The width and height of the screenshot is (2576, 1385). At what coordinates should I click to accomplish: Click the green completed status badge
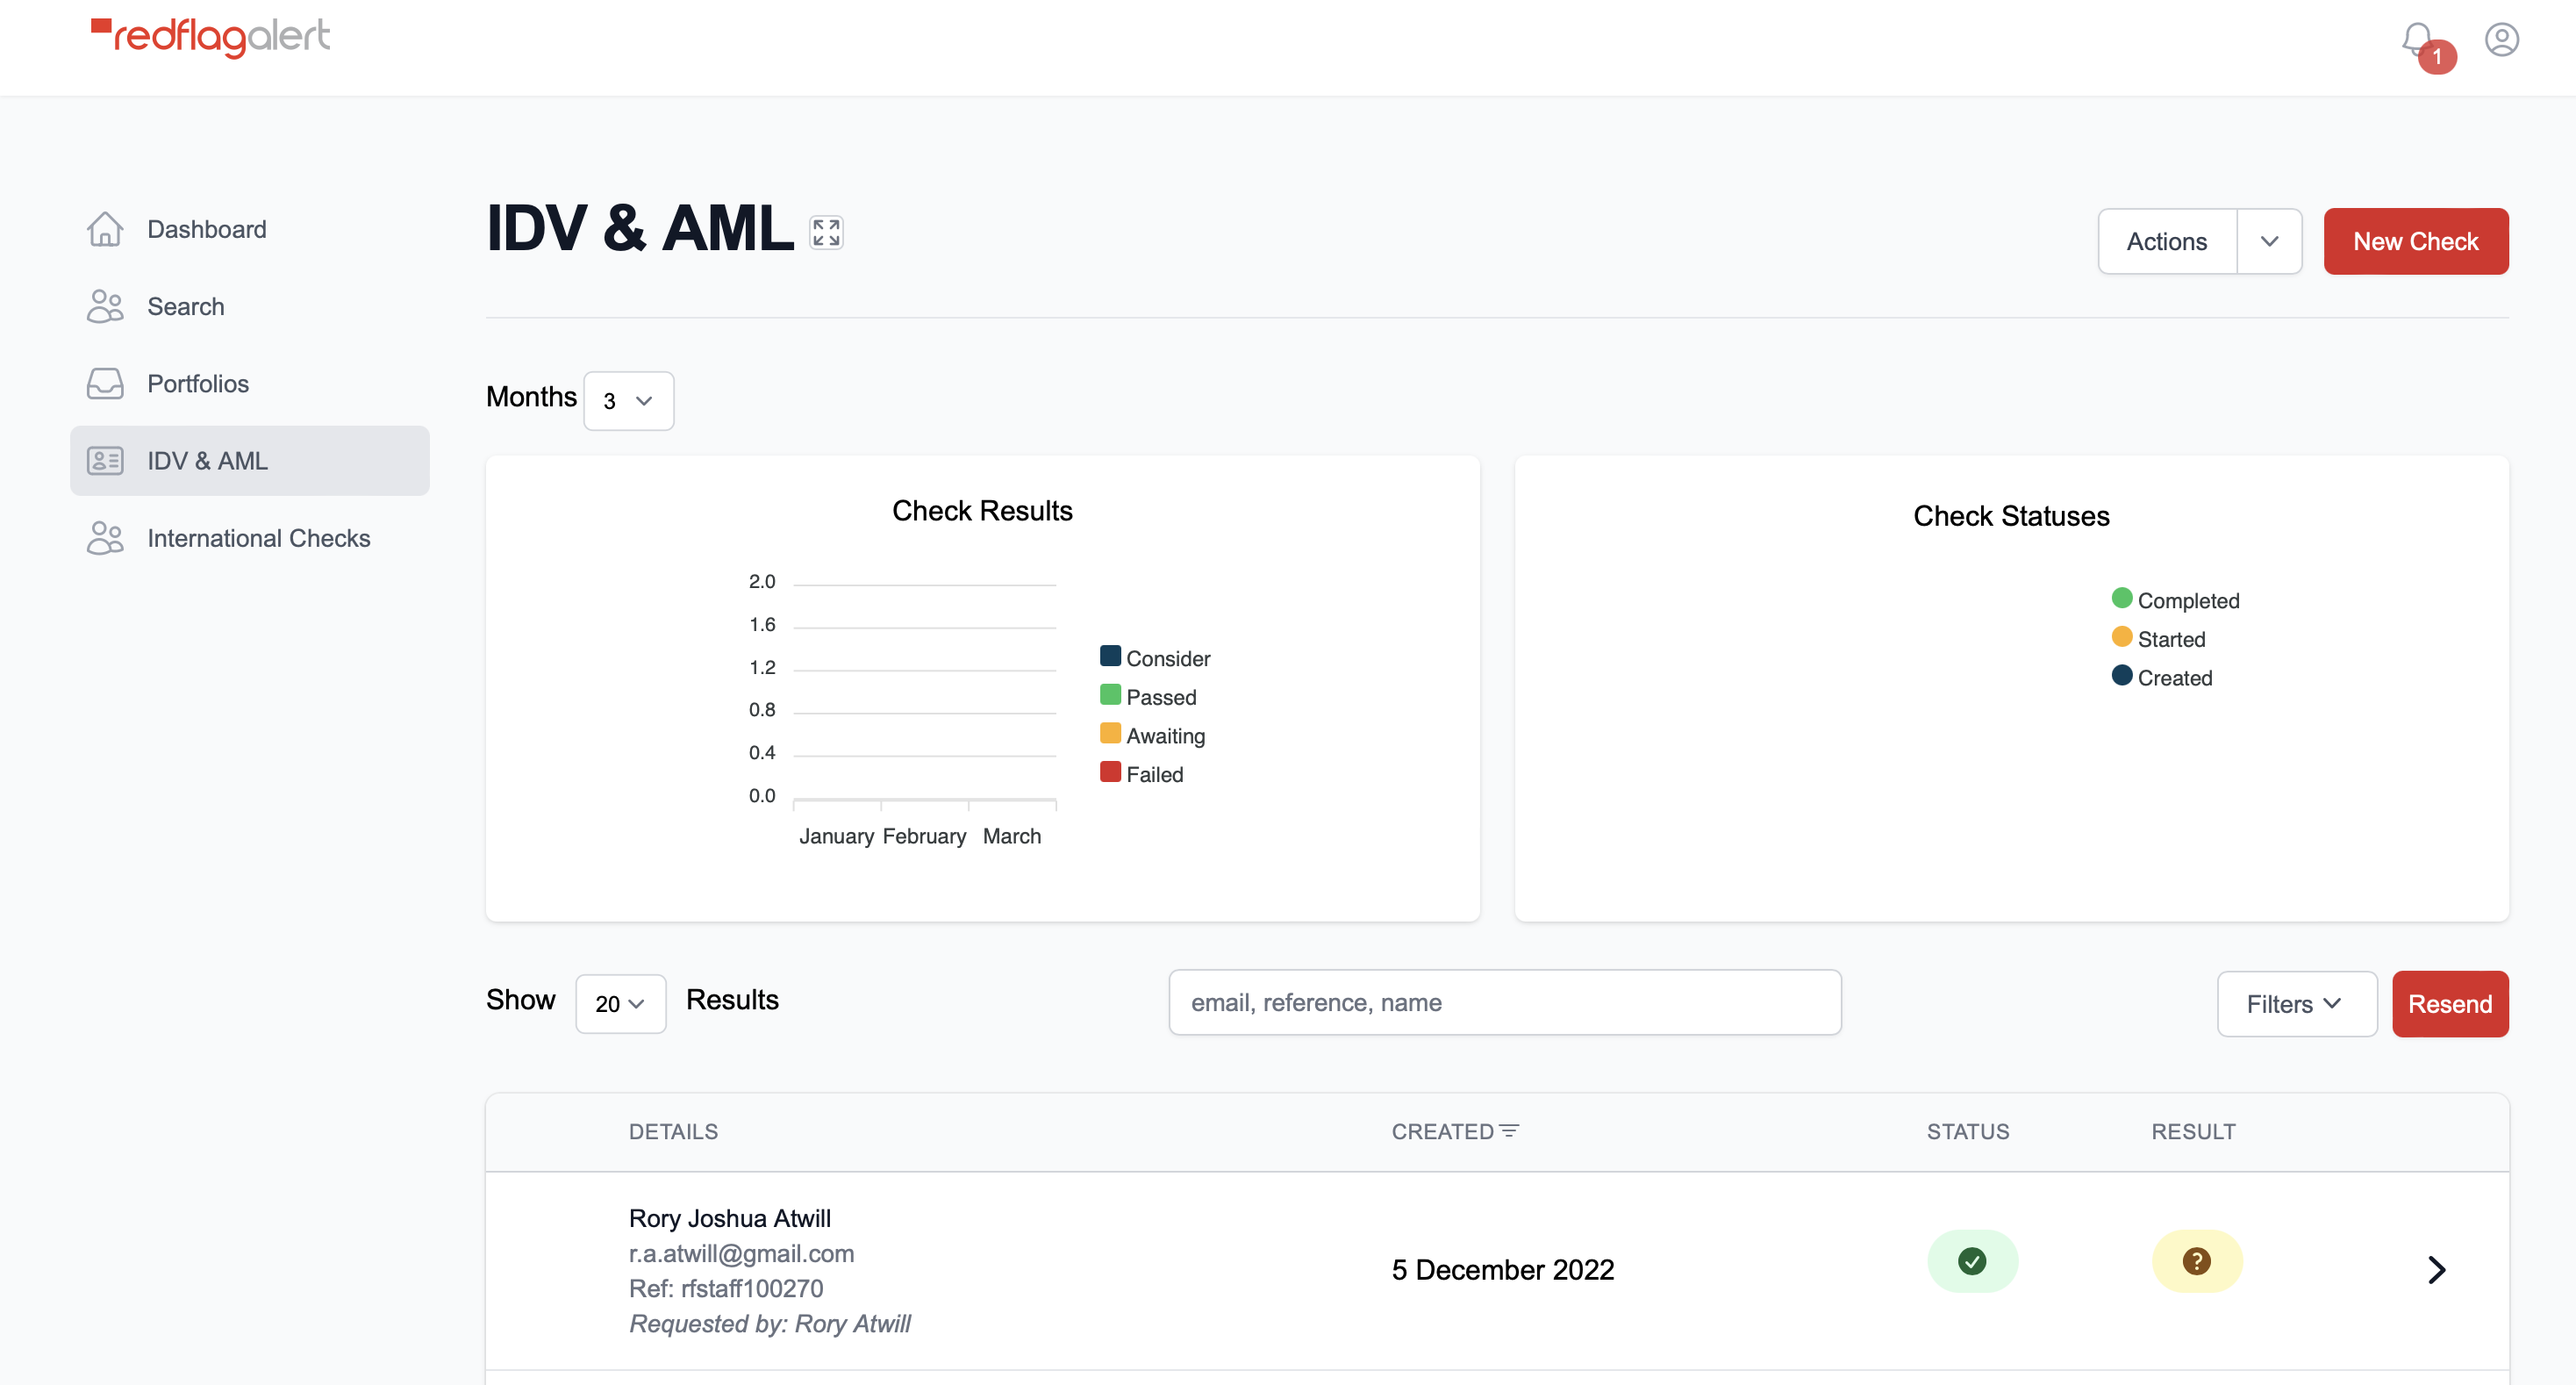click(1972, 1261)
